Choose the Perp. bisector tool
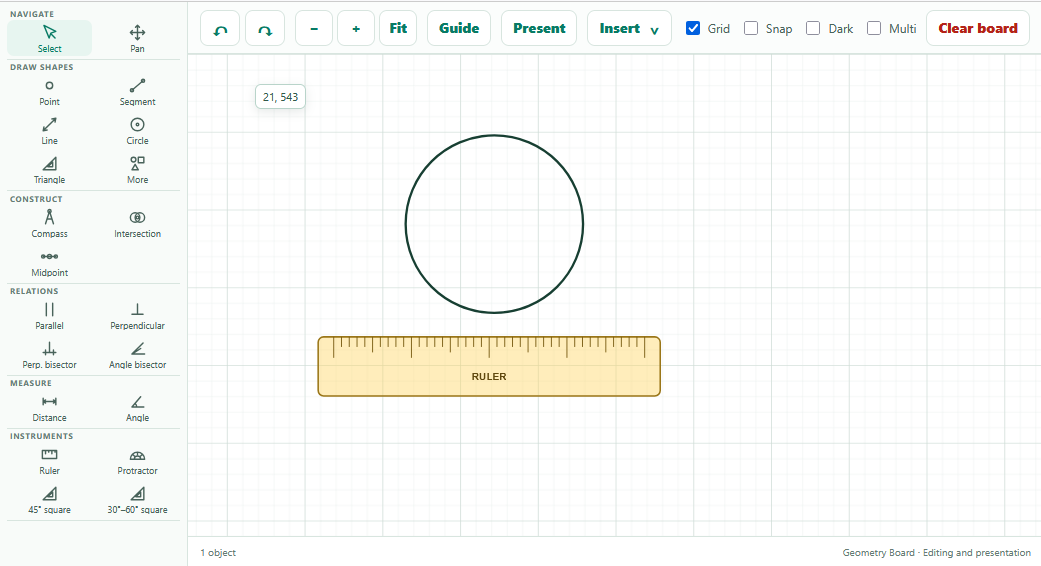 [50, 356]
